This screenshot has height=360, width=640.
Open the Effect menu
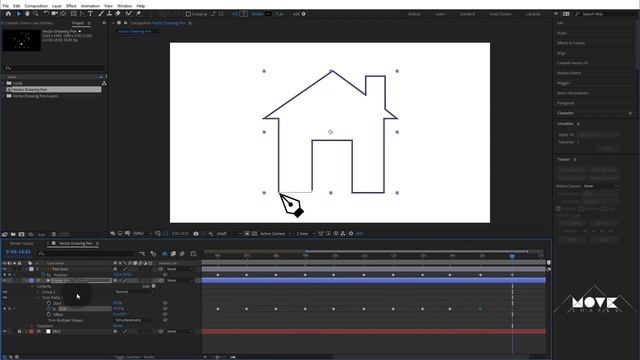71,6
